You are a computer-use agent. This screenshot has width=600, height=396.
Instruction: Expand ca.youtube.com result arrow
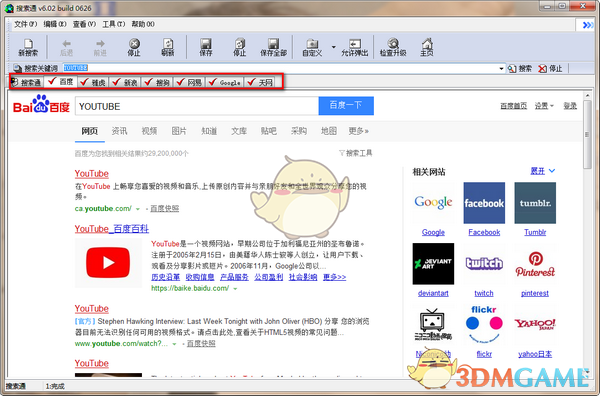pos(138,209)
